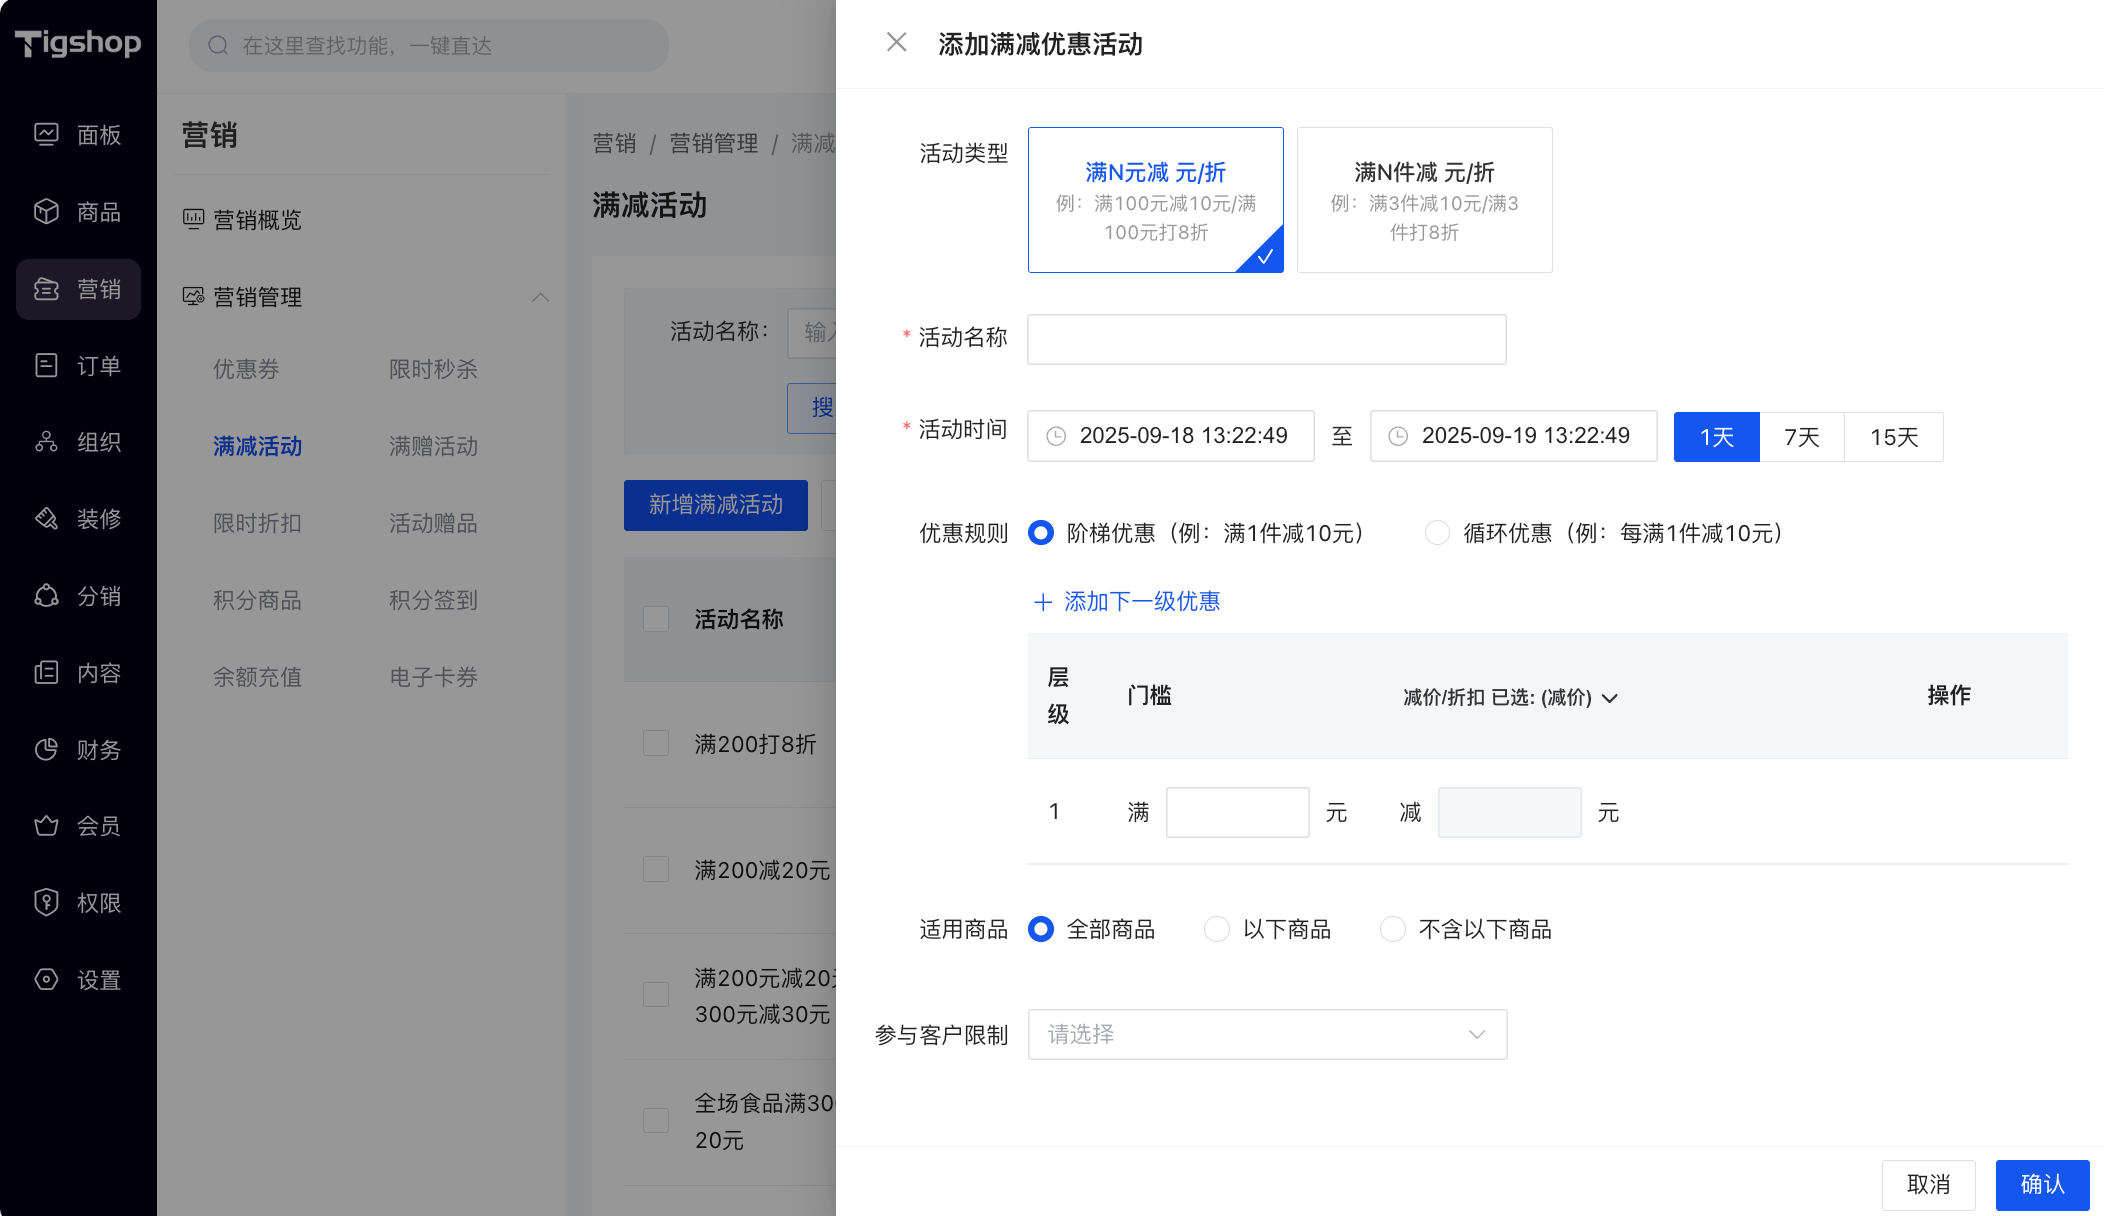Screen dimensions: 2104x1216
Task: Open the 参与客户限制 dropdown
Action: click(1266, 1034)
